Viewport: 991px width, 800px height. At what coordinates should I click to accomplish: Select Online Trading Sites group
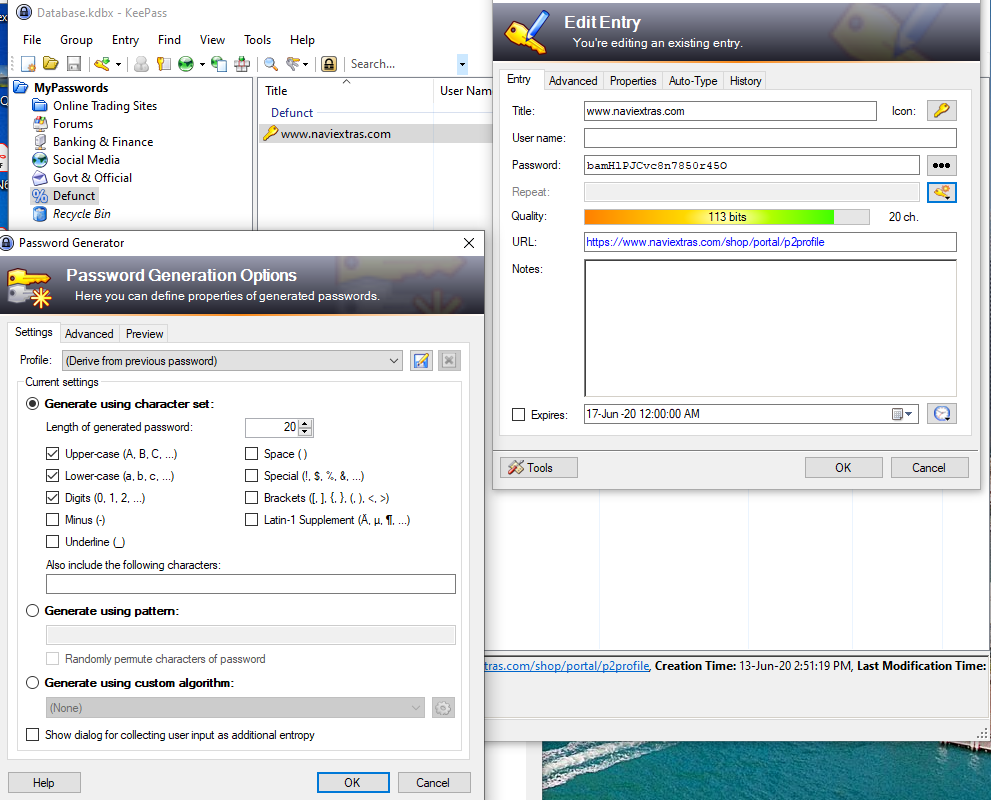pyautogui.click(x=104, y=106)
